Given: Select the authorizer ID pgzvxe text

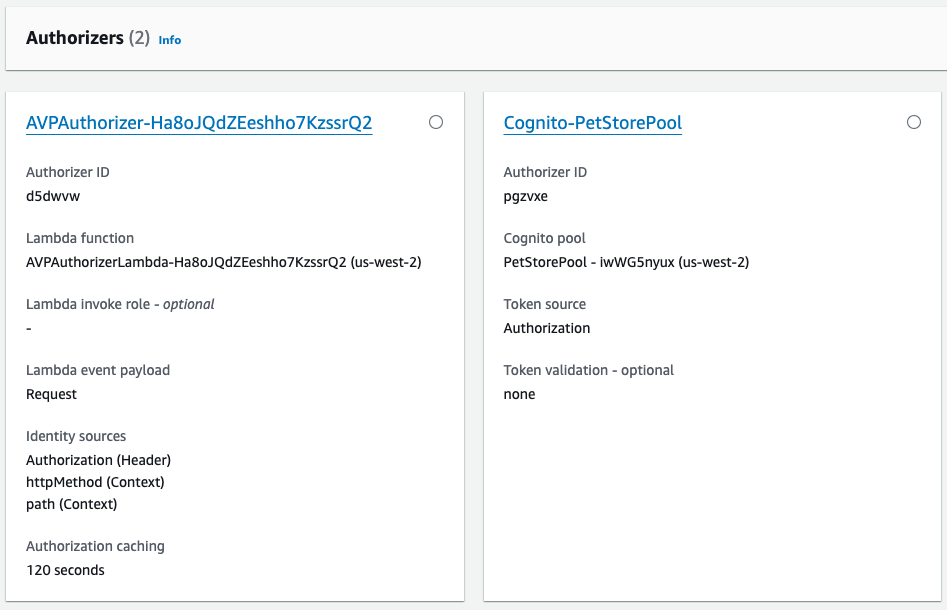Looking at the screenshot, I should click(x=525, y=196).
